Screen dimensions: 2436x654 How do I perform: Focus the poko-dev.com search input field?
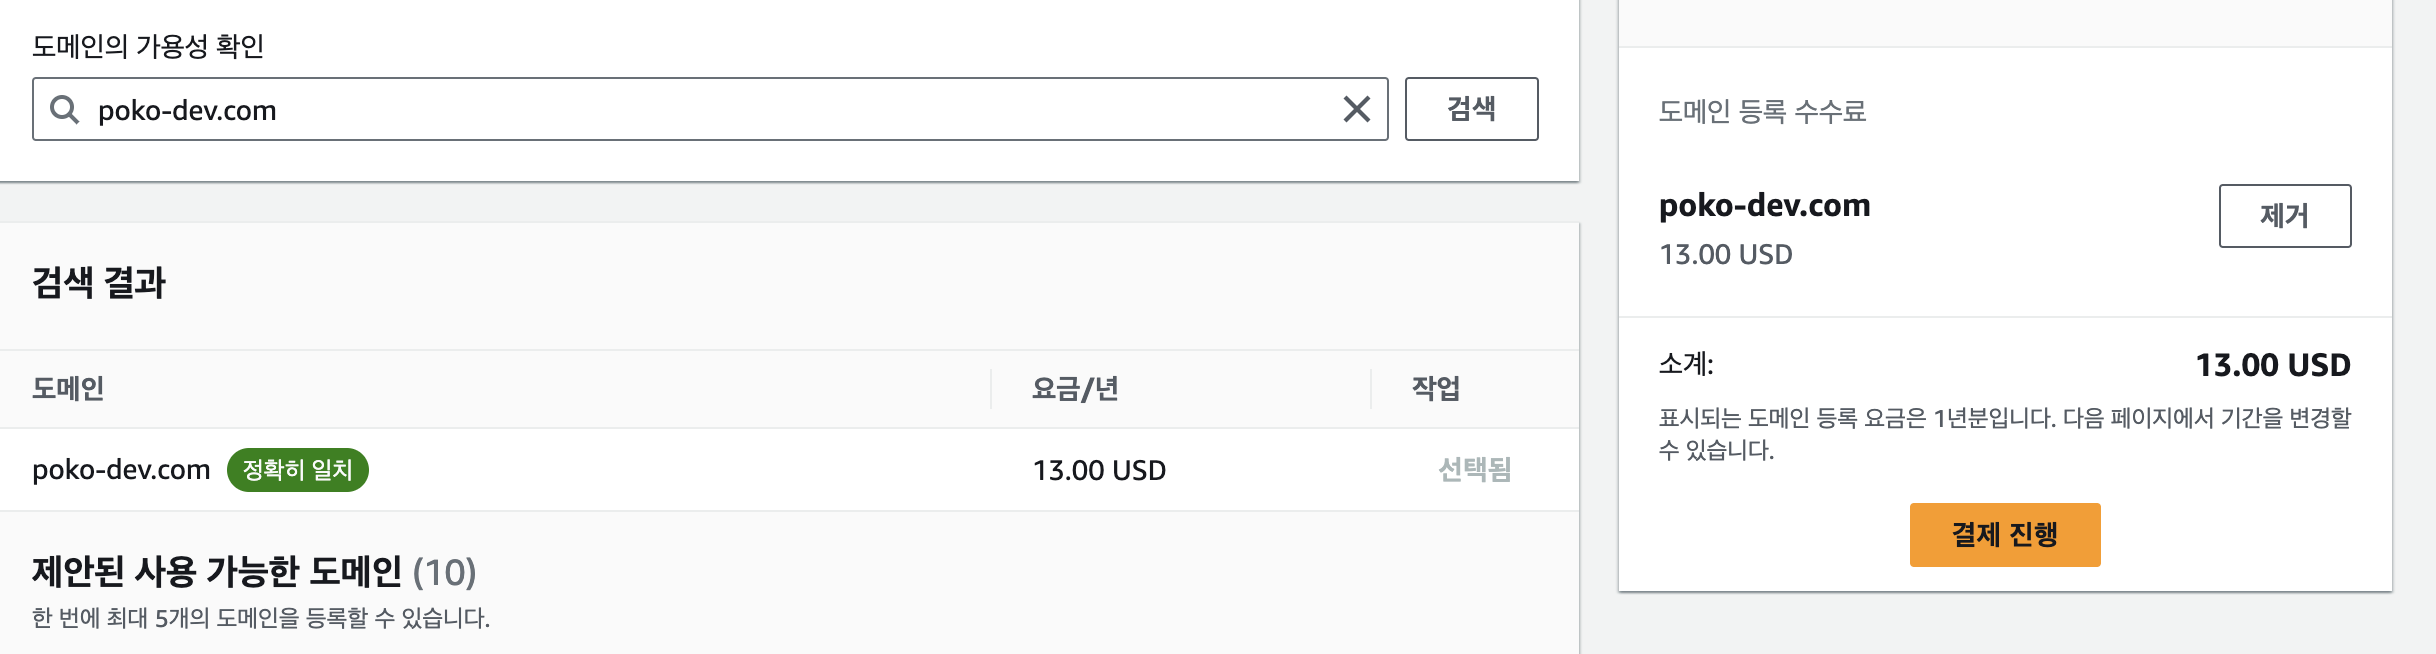pyautogui.click(x=700, y=109)
